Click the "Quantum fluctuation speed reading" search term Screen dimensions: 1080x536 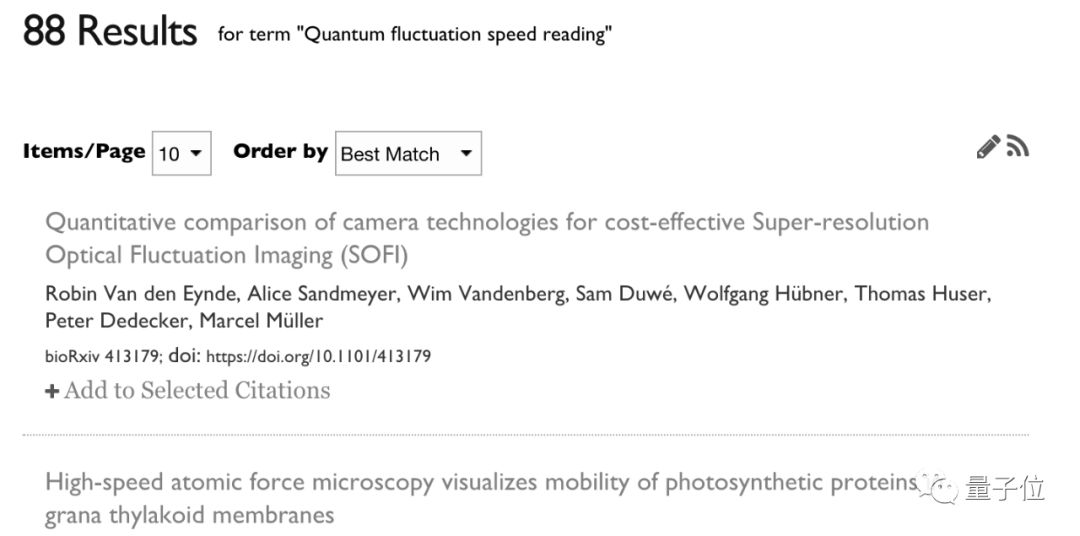(457, 35)
